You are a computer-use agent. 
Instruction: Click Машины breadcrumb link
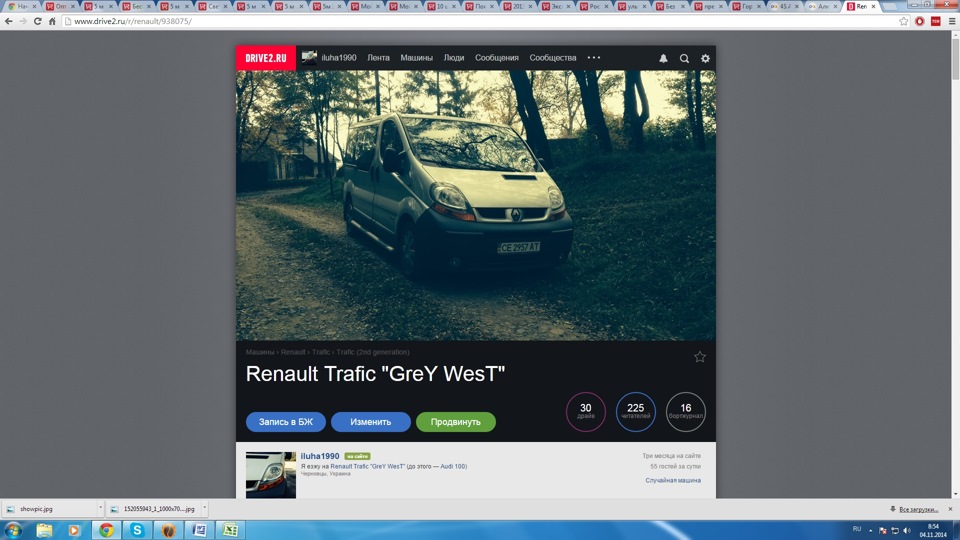point(260,352)
